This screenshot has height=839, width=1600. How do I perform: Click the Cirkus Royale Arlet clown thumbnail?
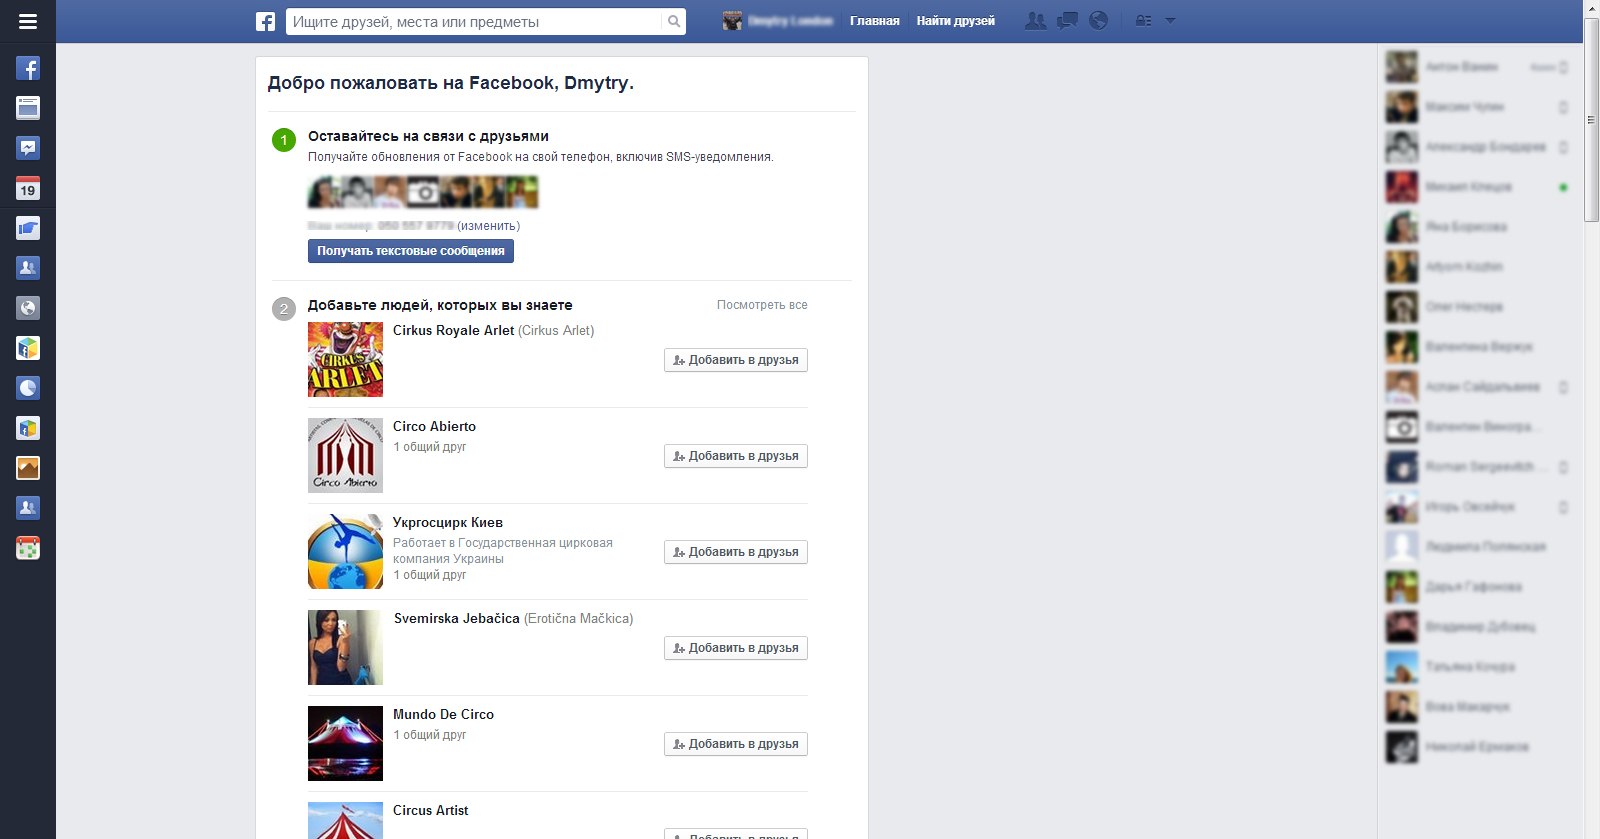pyautogui.click(x=345, y=360)
